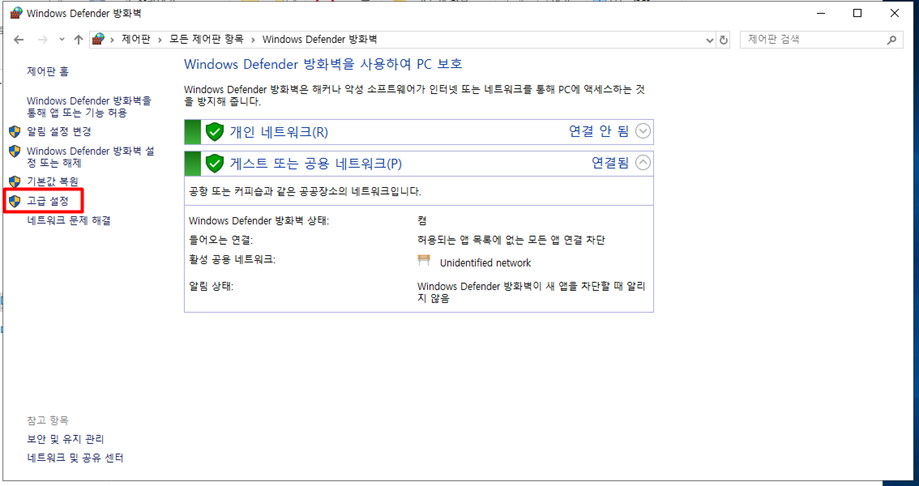Click the '게스트 또는 공용 네트워크(P)' heading
Image resolution: width=919 pixels, height=486 pixels.
pyautogui.click(x=316, y=164)
